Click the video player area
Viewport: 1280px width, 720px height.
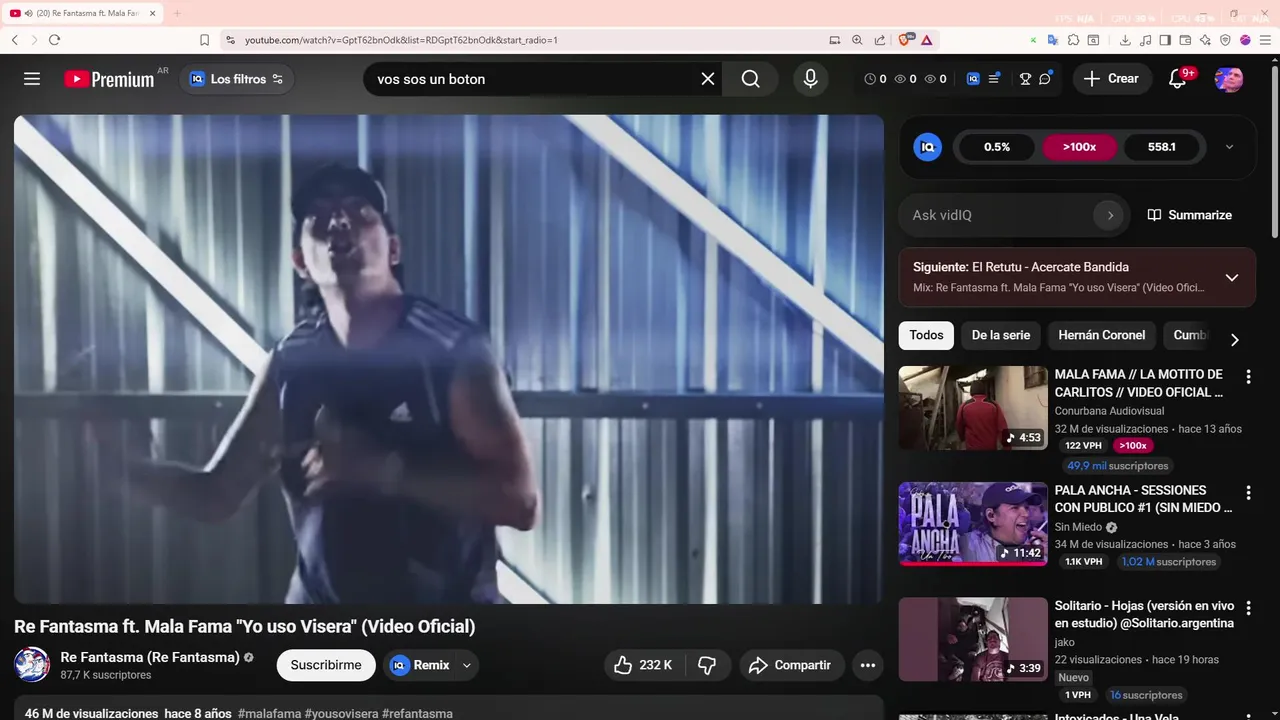(449, 359)
